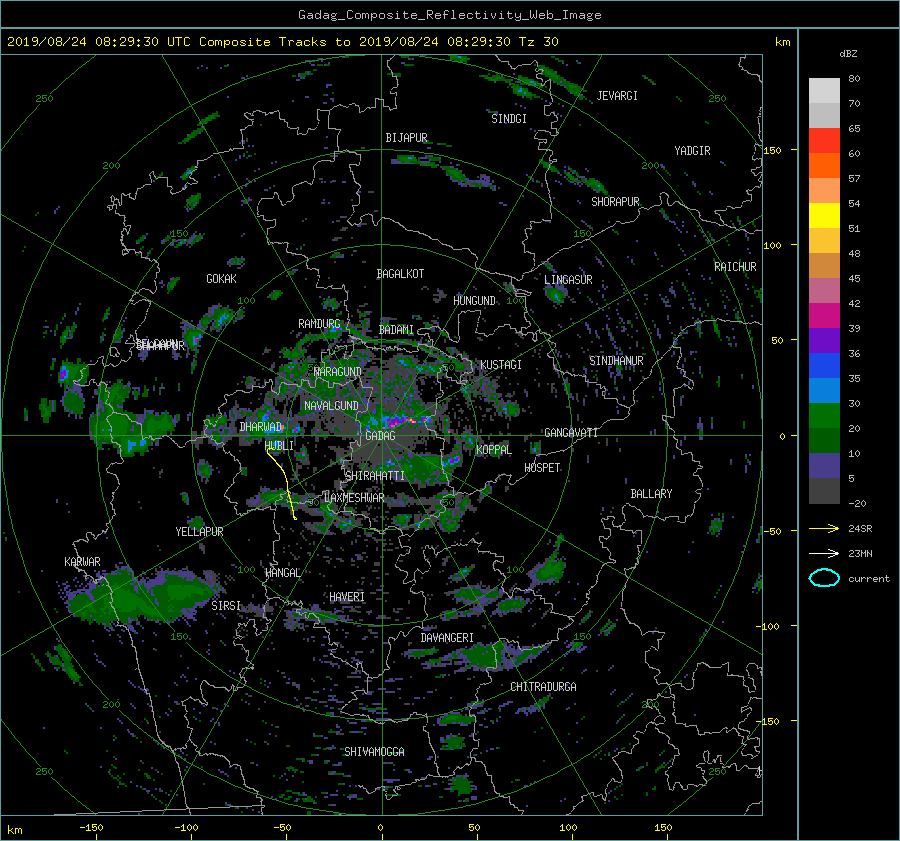Click the KOPPAL city label
Viewport: 900px width, 841px height.
tap(494, 450)
